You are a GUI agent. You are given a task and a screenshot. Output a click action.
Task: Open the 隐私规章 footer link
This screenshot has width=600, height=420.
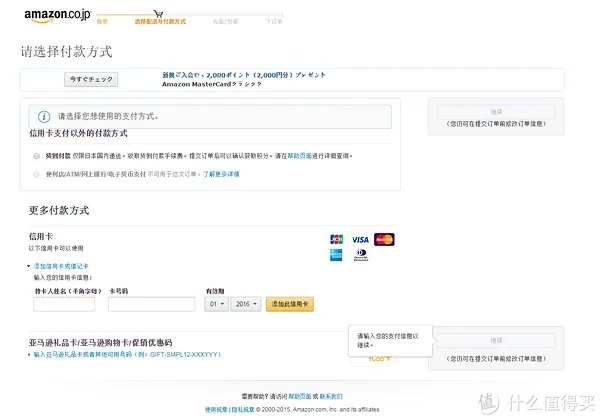pos(243,410)
